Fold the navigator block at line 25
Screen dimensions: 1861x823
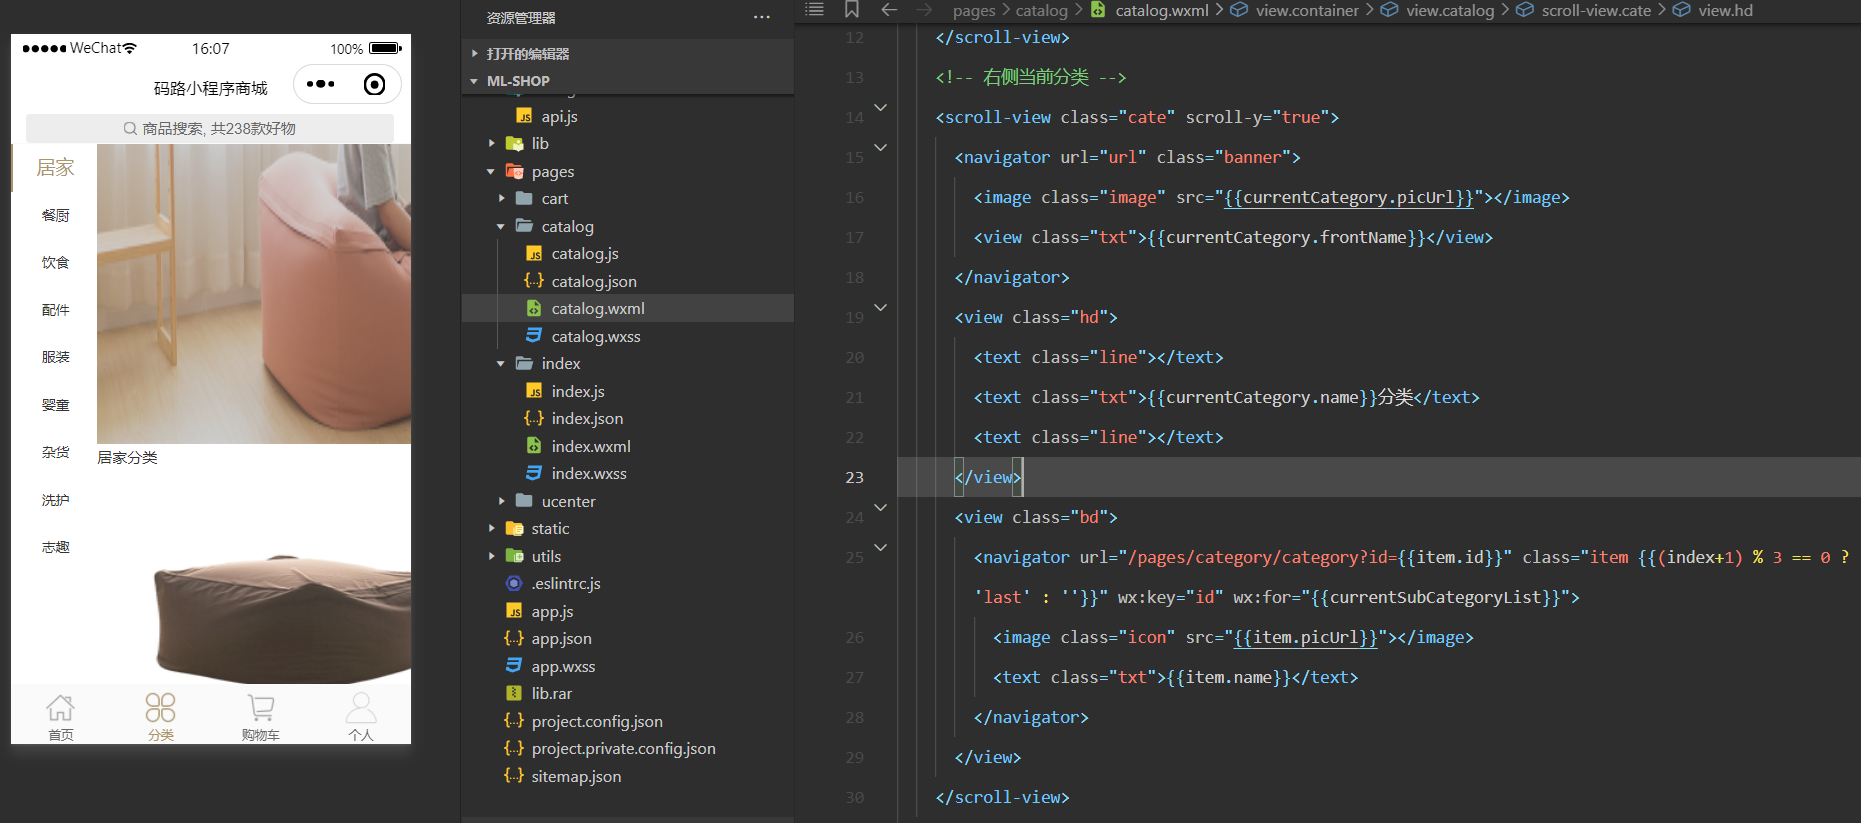880,547
